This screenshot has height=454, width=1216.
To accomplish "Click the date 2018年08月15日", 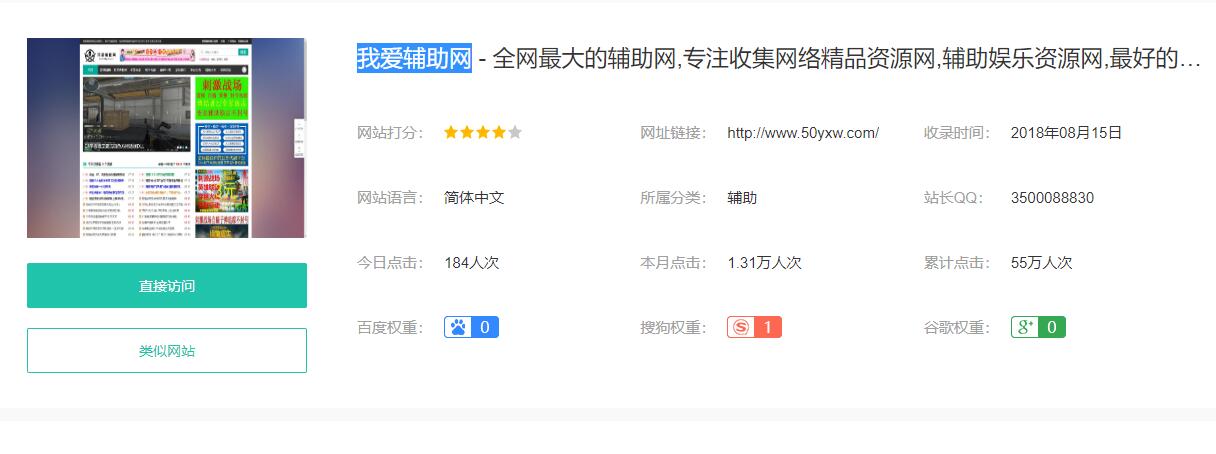I will [1066, 133].
